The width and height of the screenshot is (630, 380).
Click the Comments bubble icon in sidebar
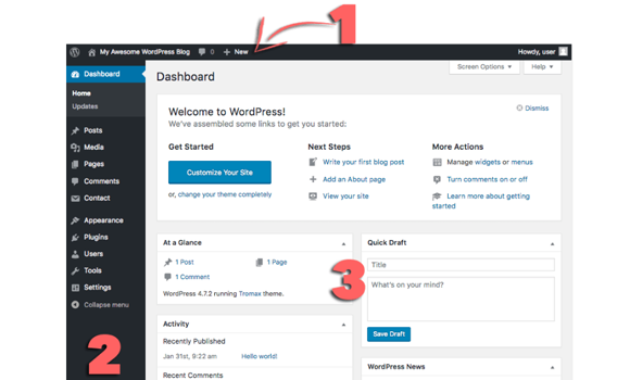(x=75, y=181)
